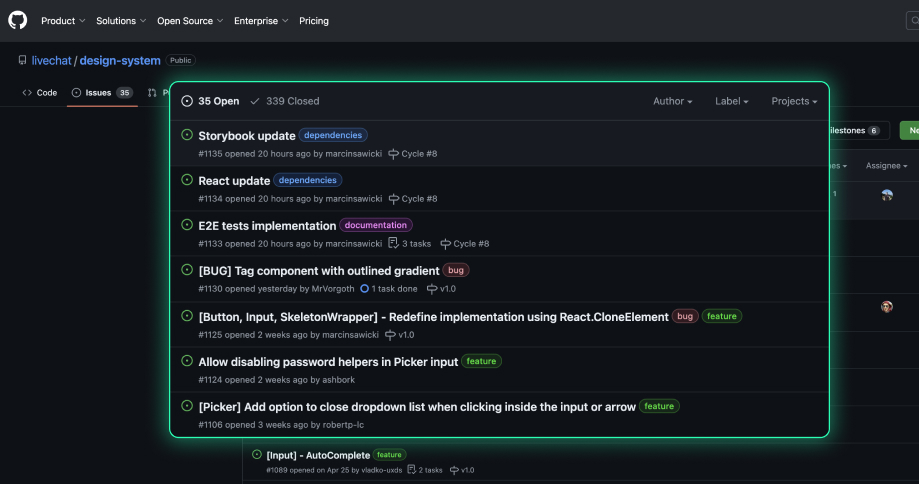Click the blue dependencies label on Storybook update
Image resolution: width=919 pixels, height=484 pixels.
333,135
